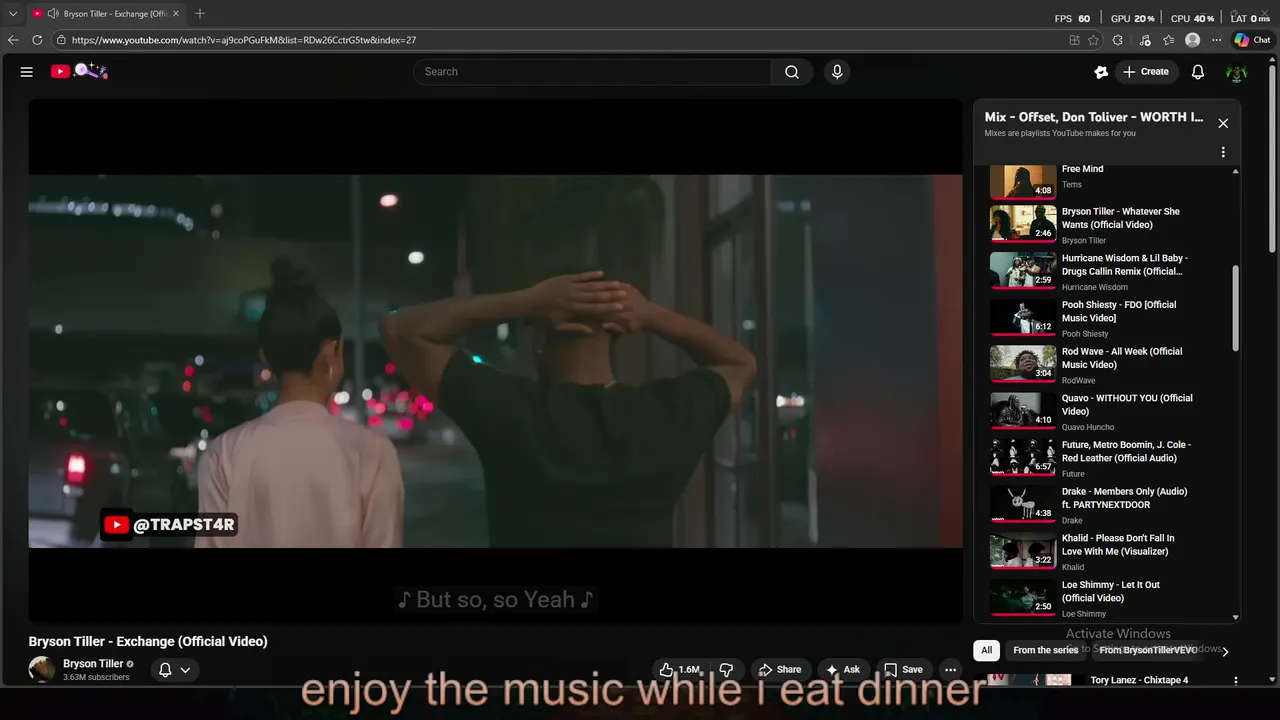Image resolution: width=1280 pixels, height=720 pixels.
Task: Click the 3.63M subscribers text
Action: click(x=96, y=677)
